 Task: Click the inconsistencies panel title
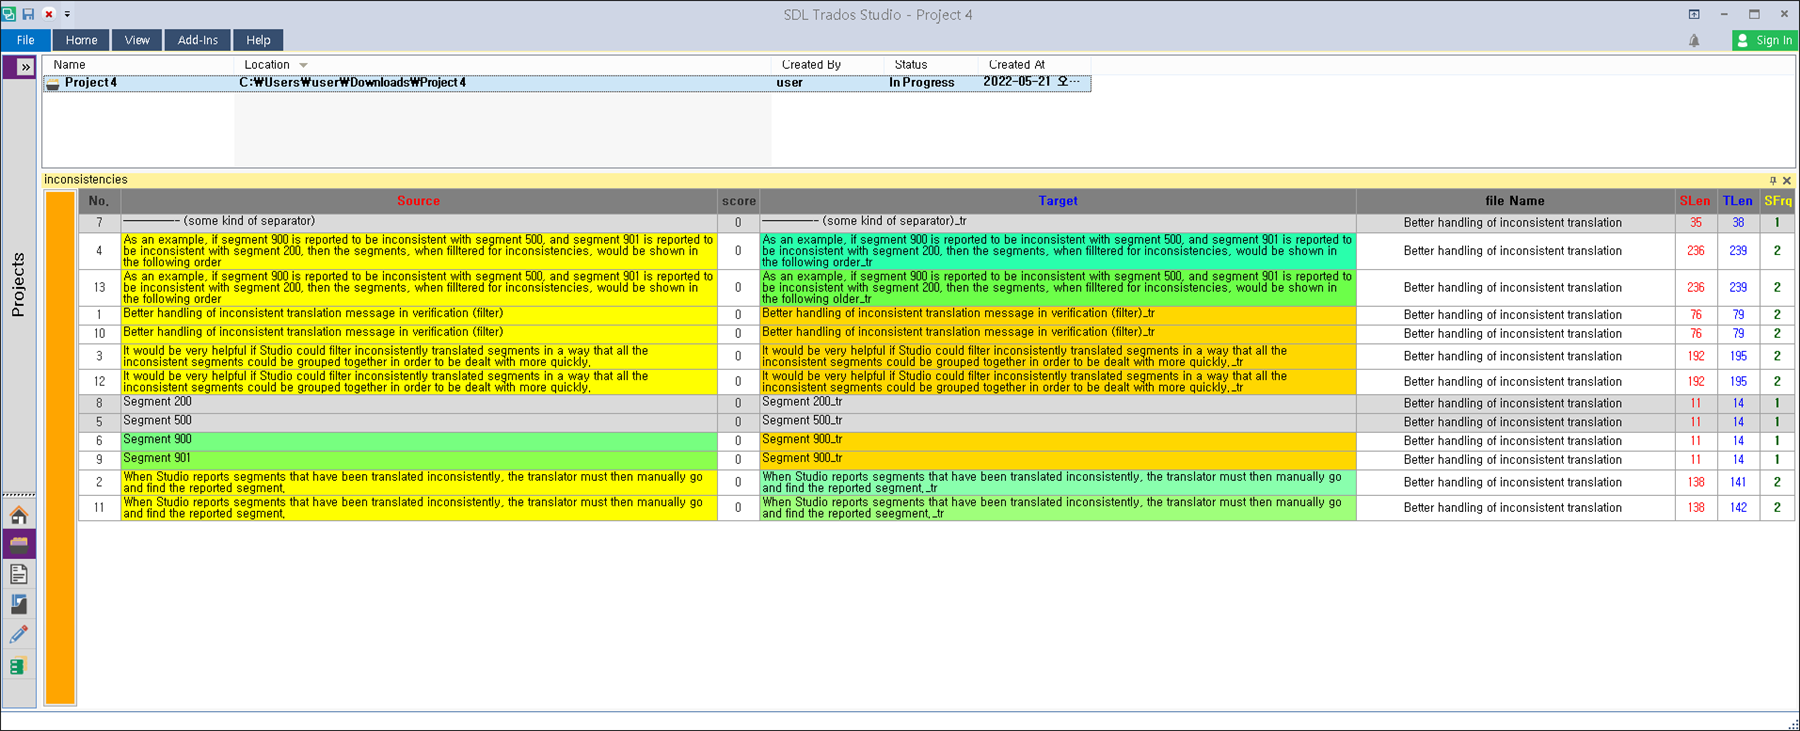(86, 180)
